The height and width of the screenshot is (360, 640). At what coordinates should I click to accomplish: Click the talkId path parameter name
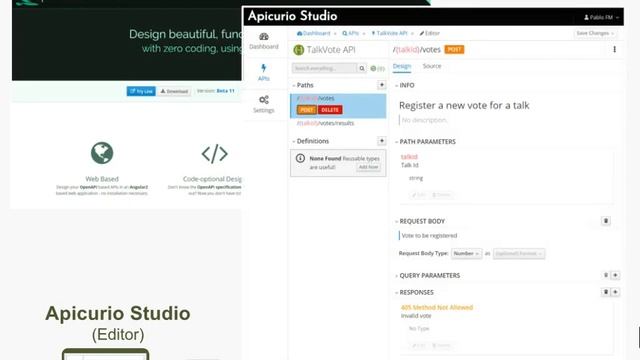pos(409,157)
